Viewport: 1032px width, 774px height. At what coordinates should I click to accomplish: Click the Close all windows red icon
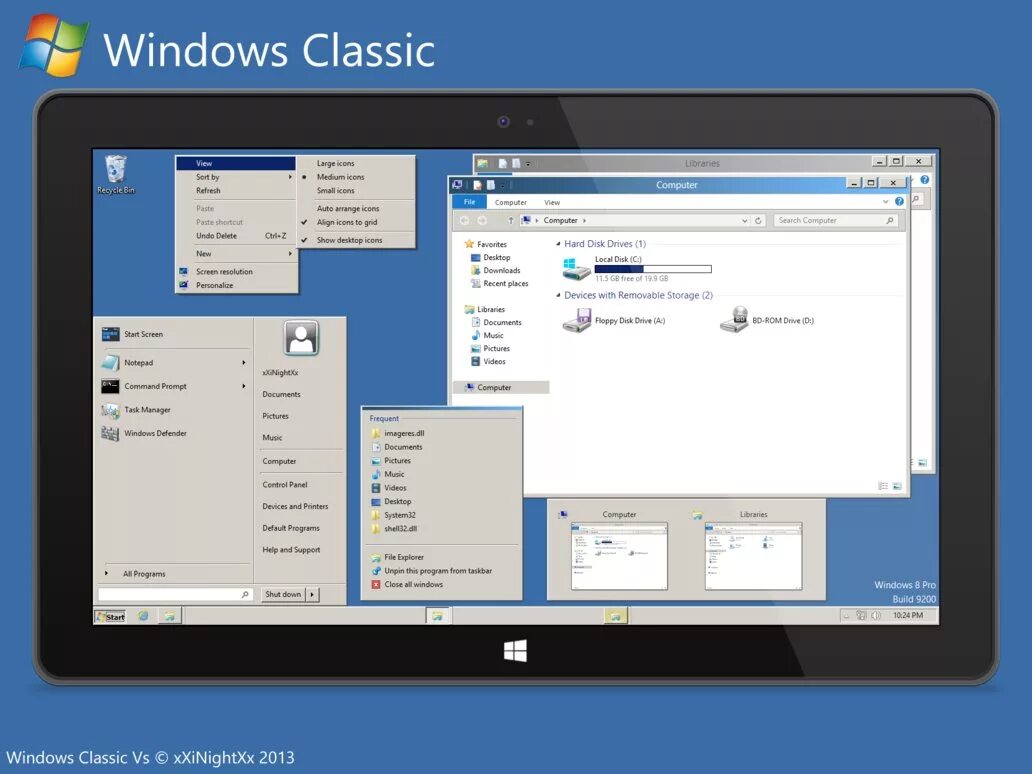[x=376, y=584]
